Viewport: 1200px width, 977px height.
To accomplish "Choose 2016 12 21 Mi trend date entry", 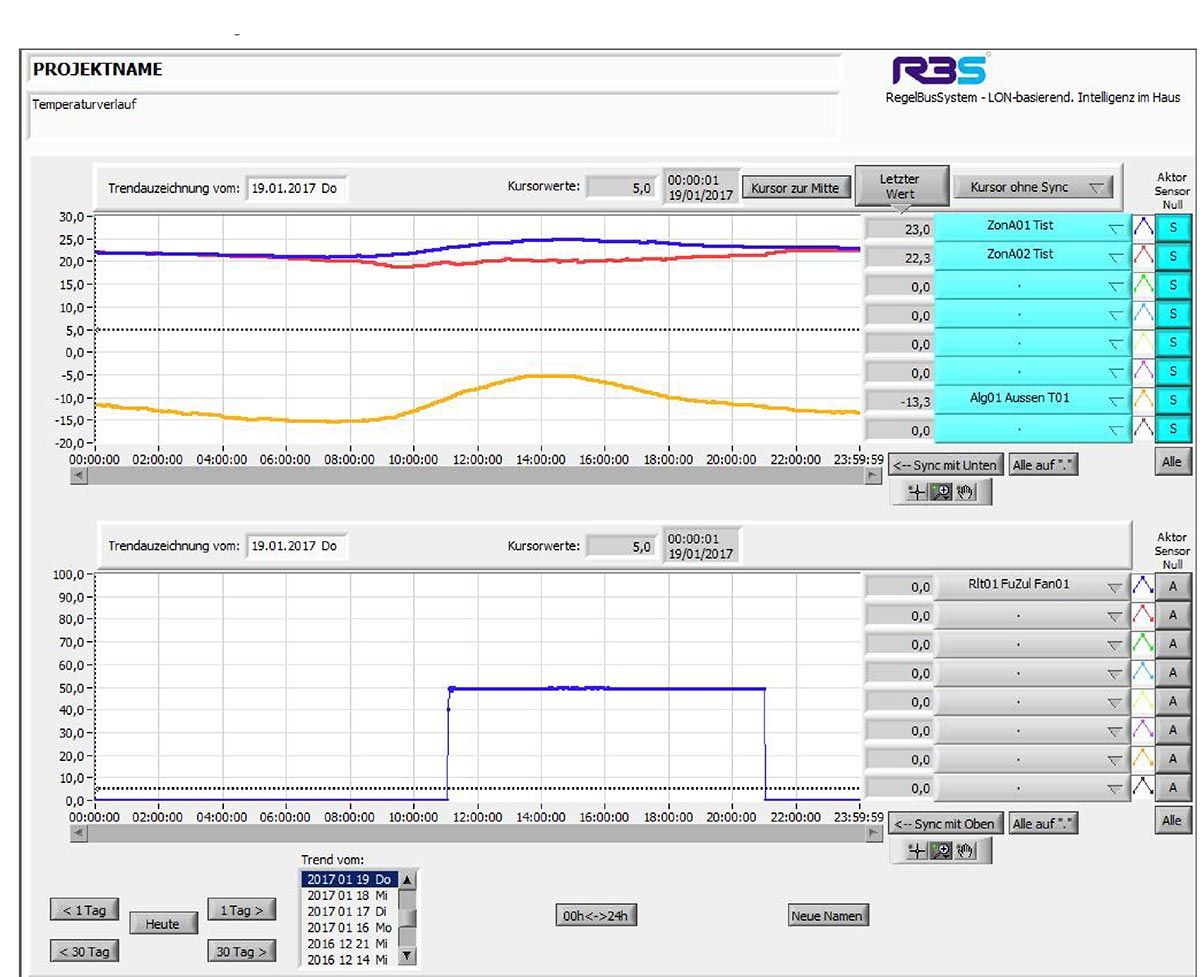I will pos(348,943).
